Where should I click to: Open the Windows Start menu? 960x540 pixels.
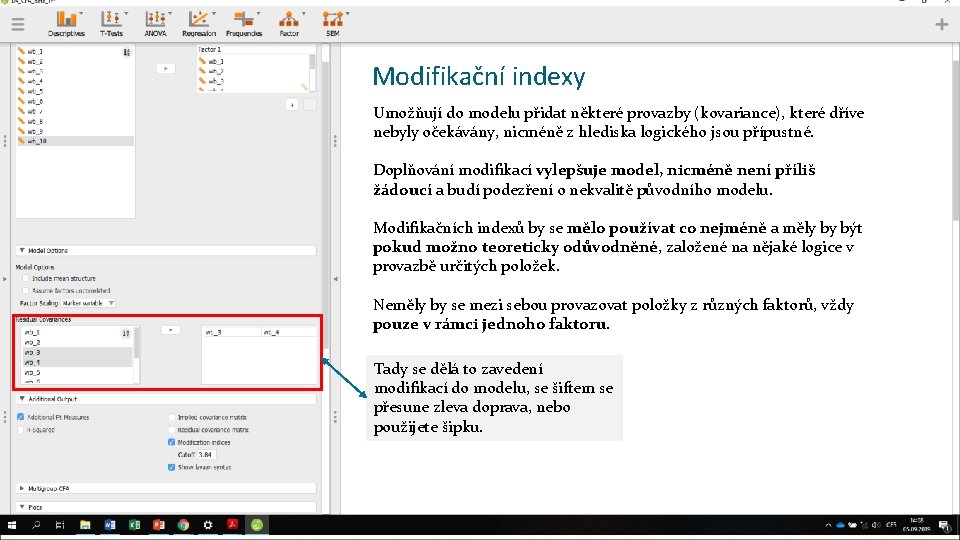pyautogui.click(x=12, y=525)
